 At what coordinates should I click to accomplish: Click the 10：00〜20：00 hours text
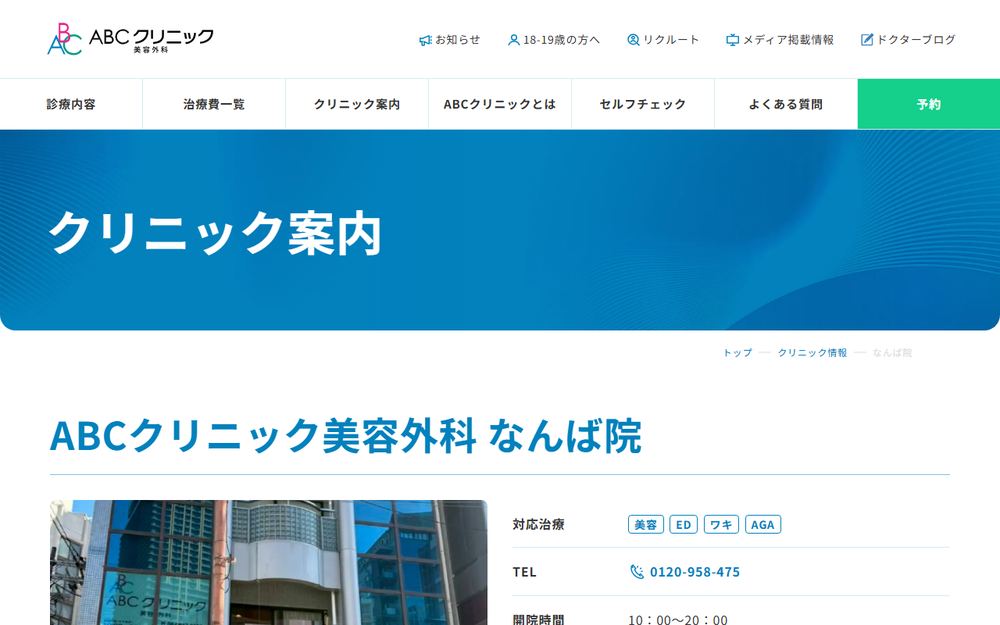coord(678,619)
